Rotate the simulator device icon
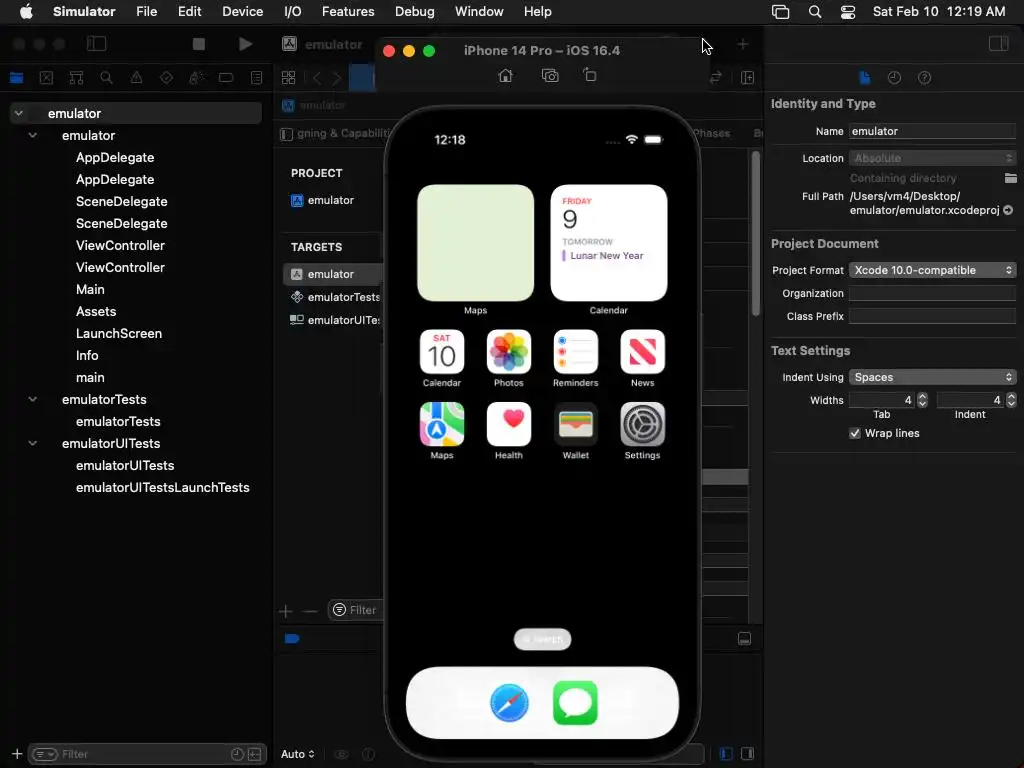 pos(590,76)
